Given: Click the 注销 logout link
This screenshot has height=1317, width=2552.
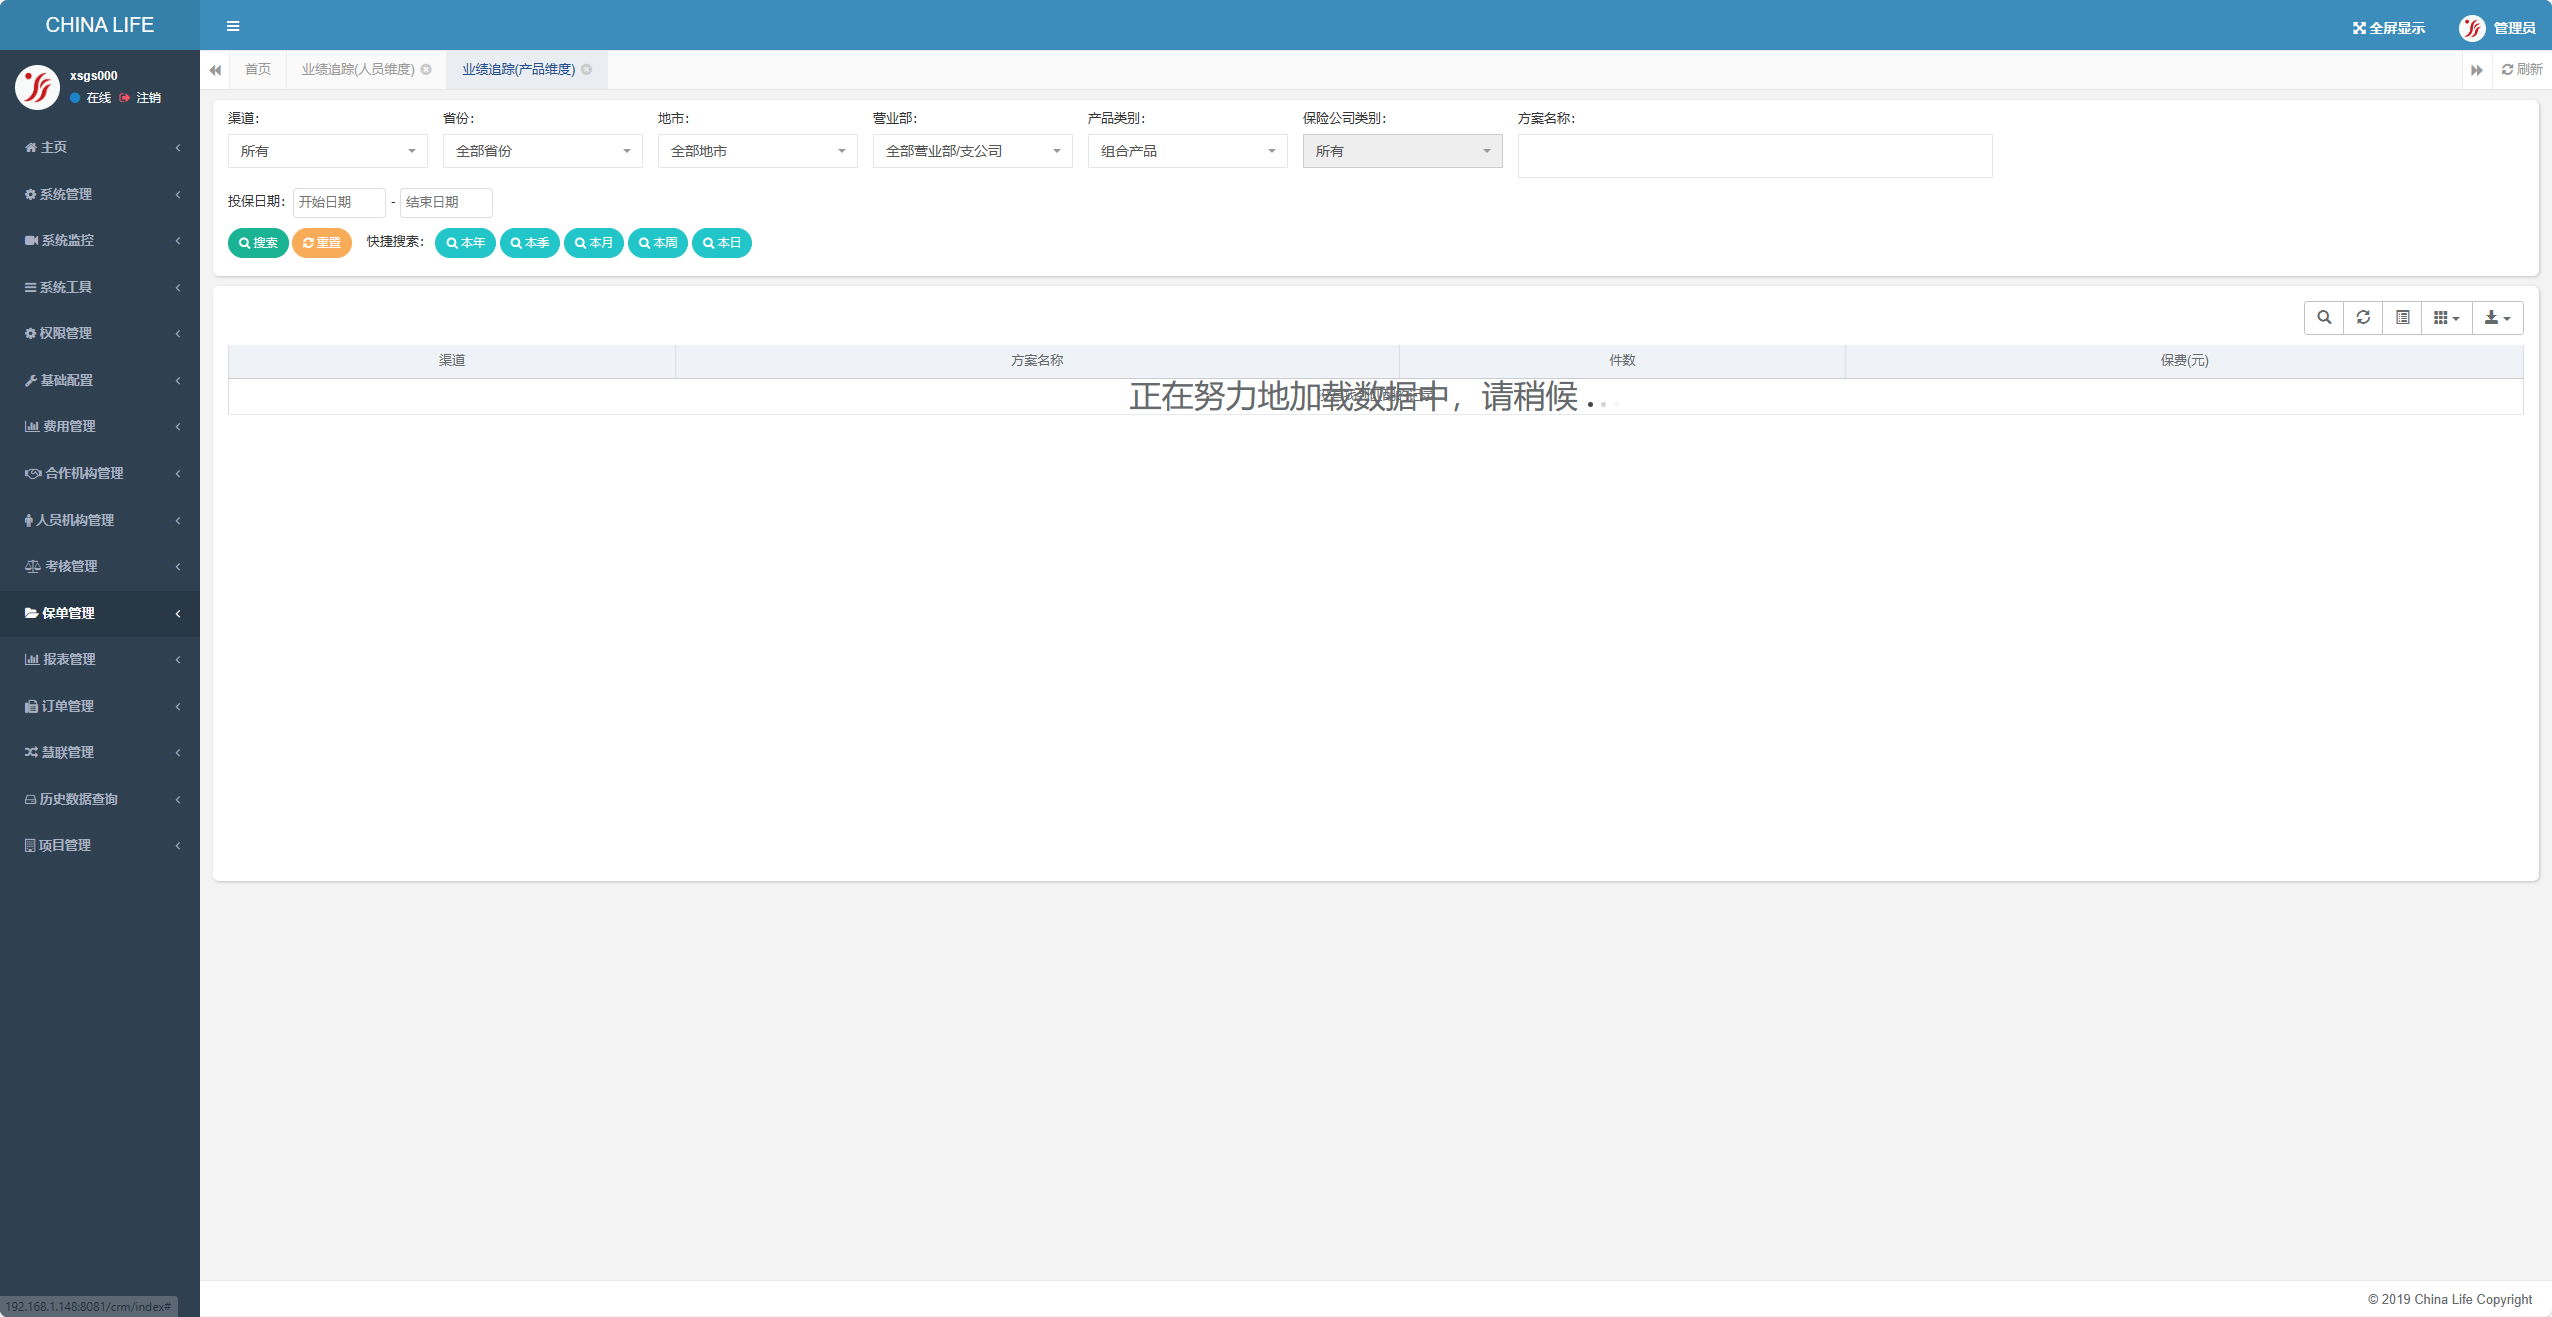Looking at the screenshot, I should pos(141,98).
